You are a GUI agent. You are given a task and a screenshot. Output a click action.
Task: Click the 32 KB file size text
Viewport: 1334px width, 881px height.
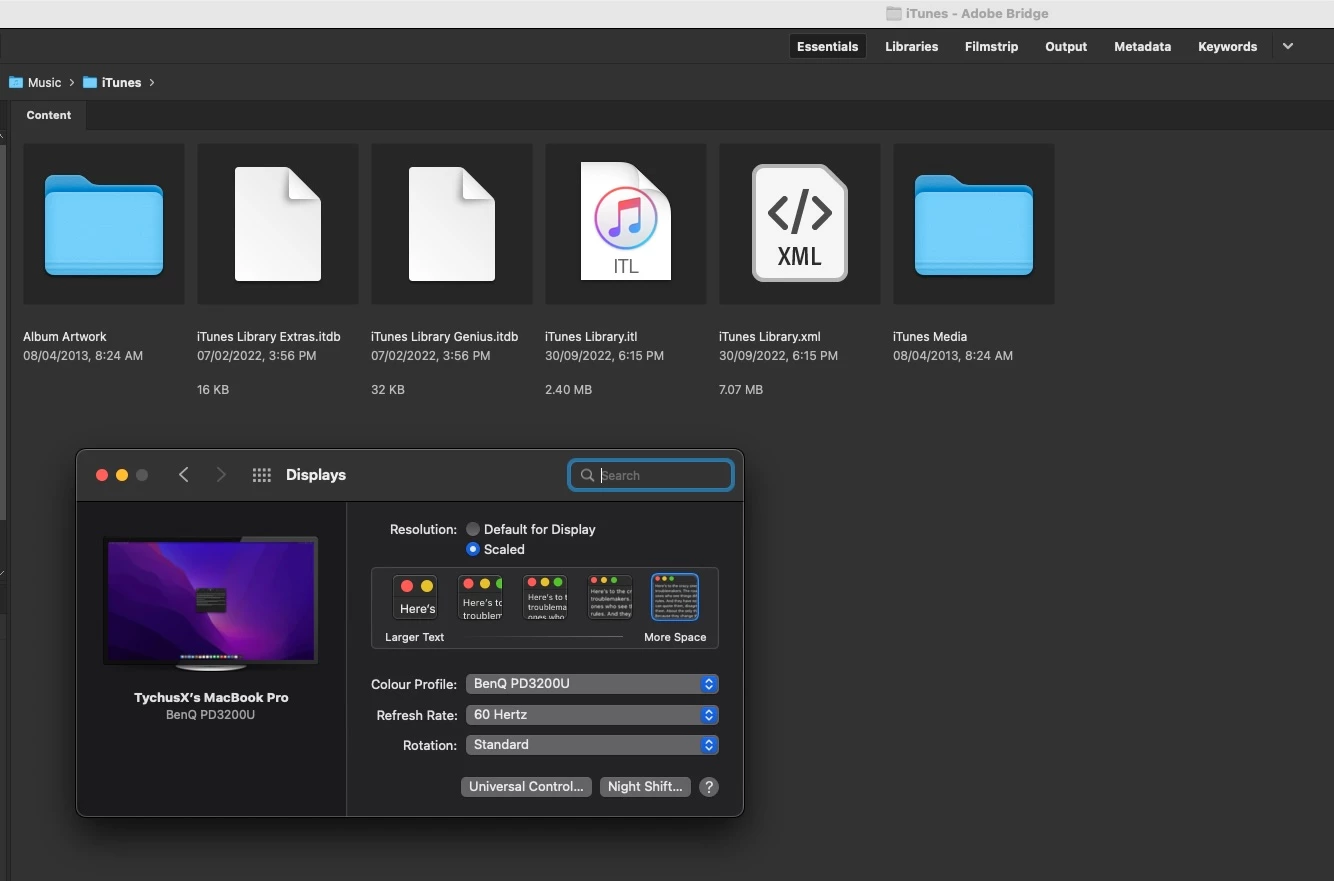tap(388, 390)
